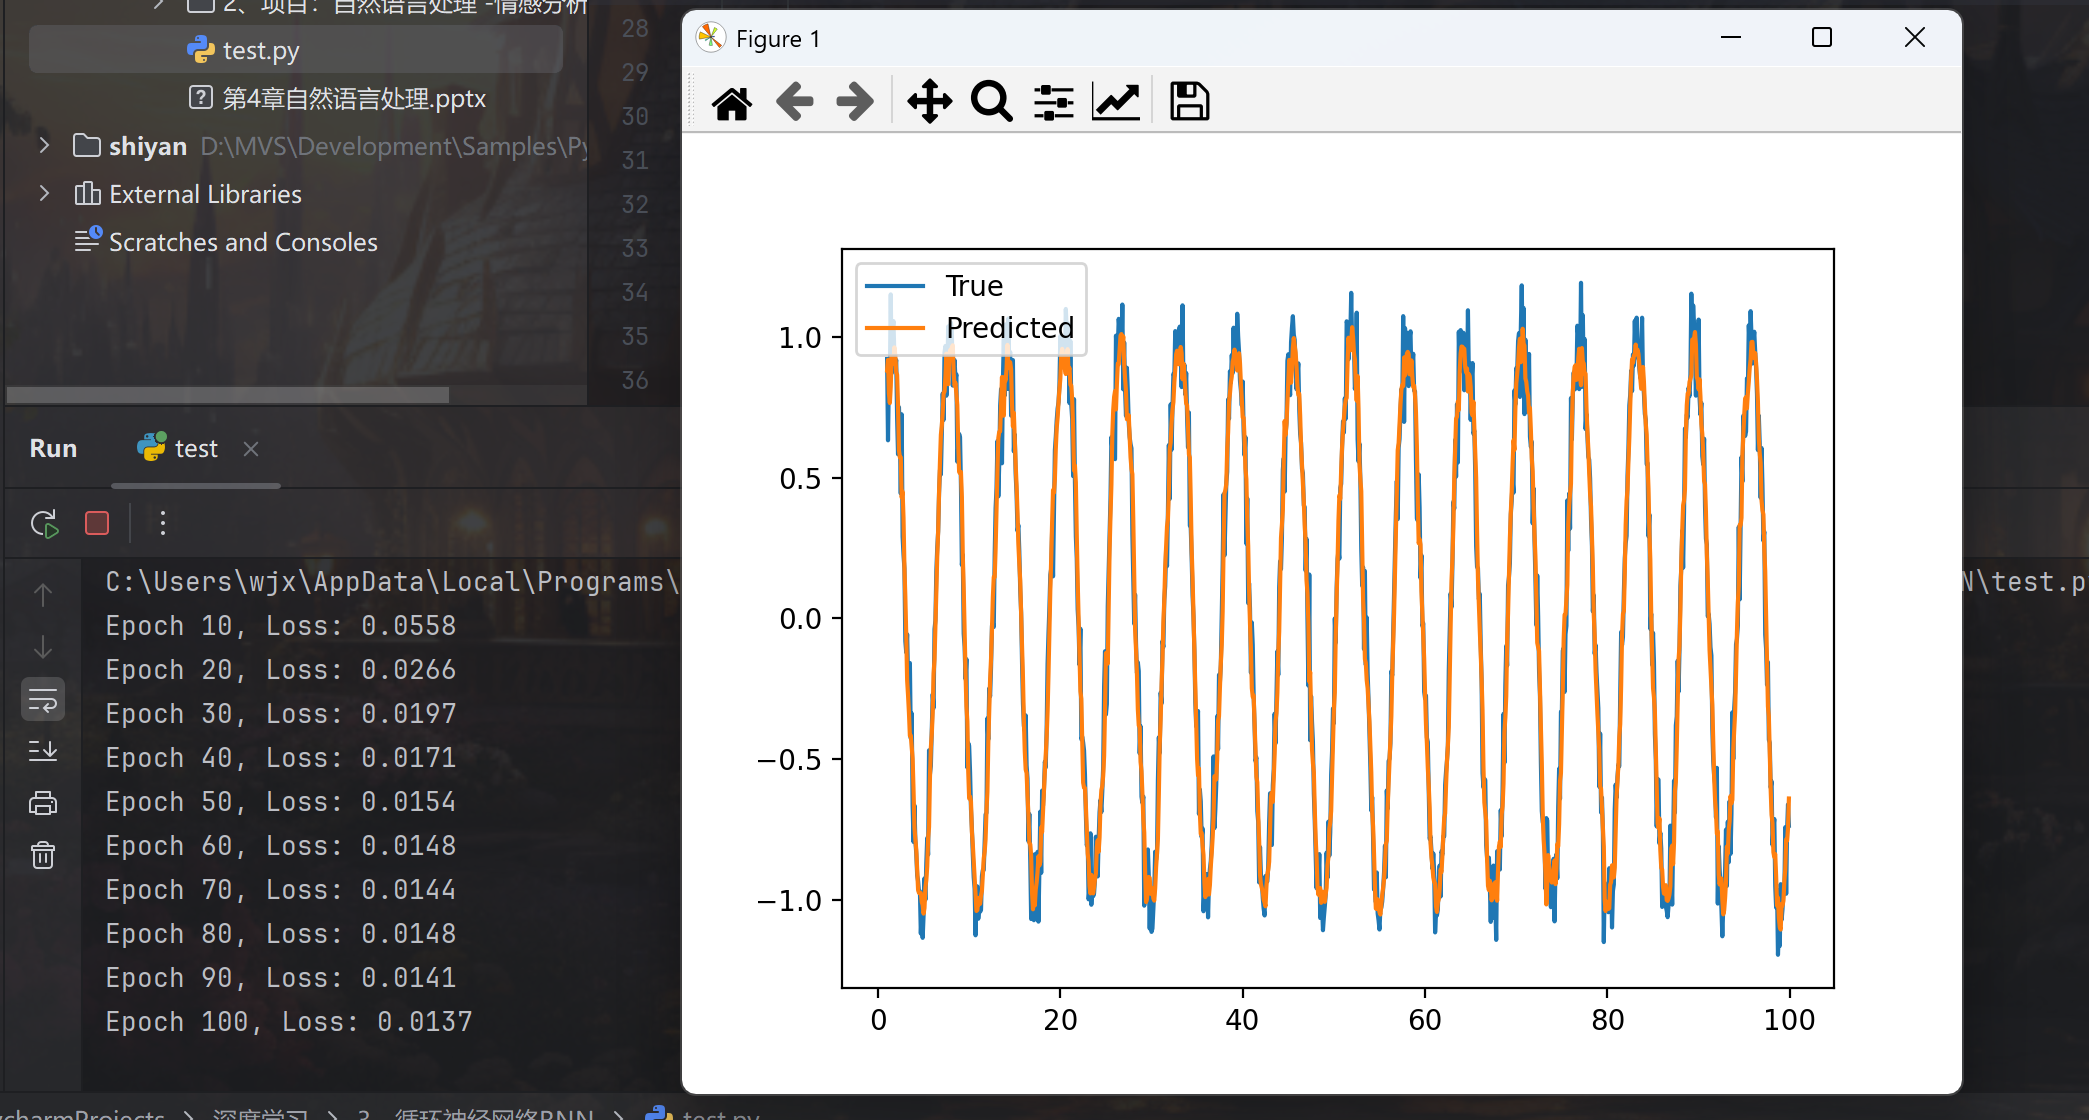Open test.py in the project tree
The height and width of the screenshot is (1120, 2089).
[x=260, y=50]
